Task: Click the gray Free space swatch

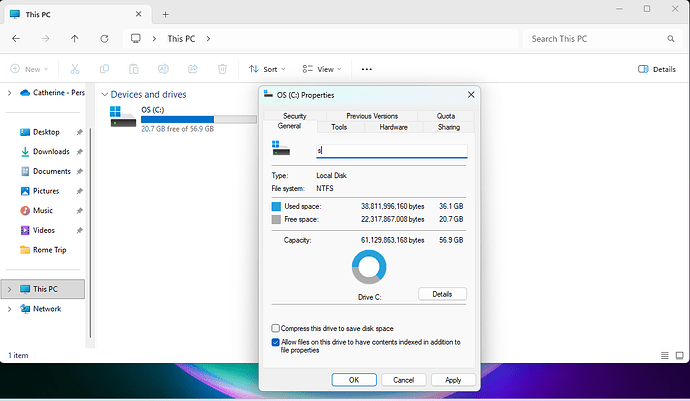Action: point(276,219)
